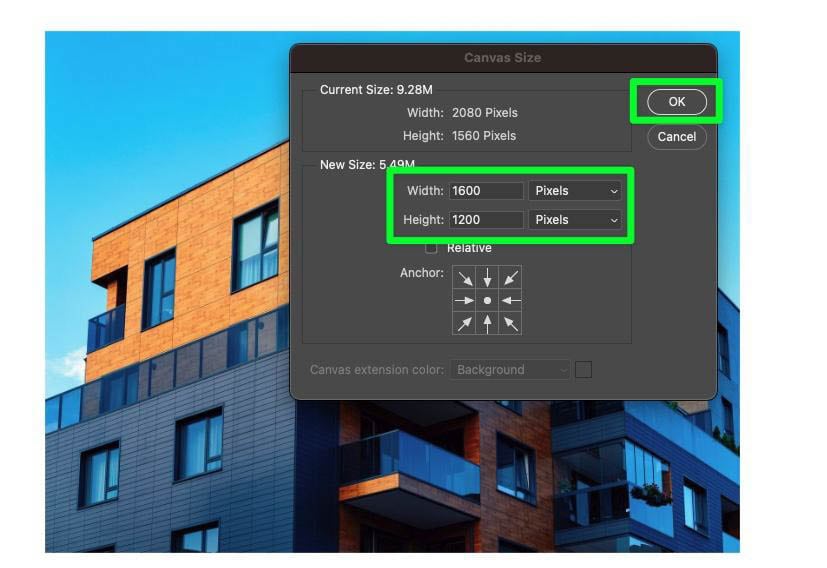Open the Height units Pixels dropdown
827x568 pixels.
(x=575, y=220)
